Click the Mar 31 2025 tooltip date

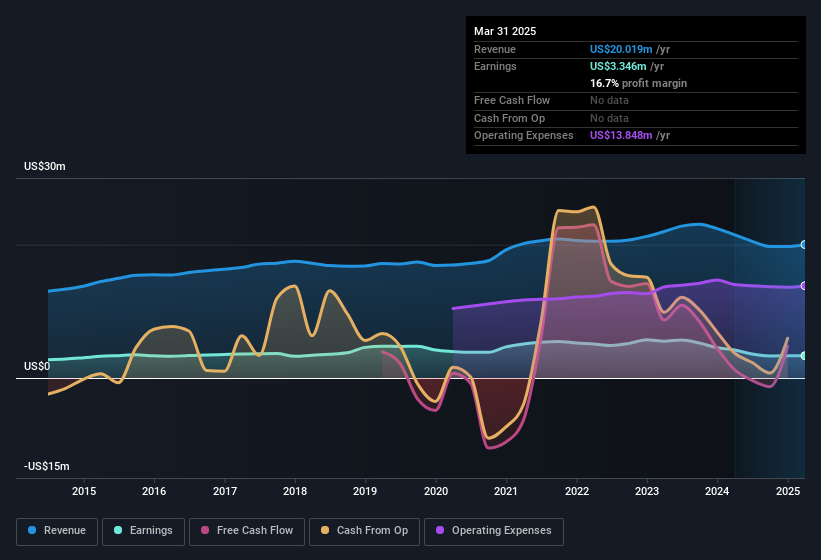tap(505, 31)
